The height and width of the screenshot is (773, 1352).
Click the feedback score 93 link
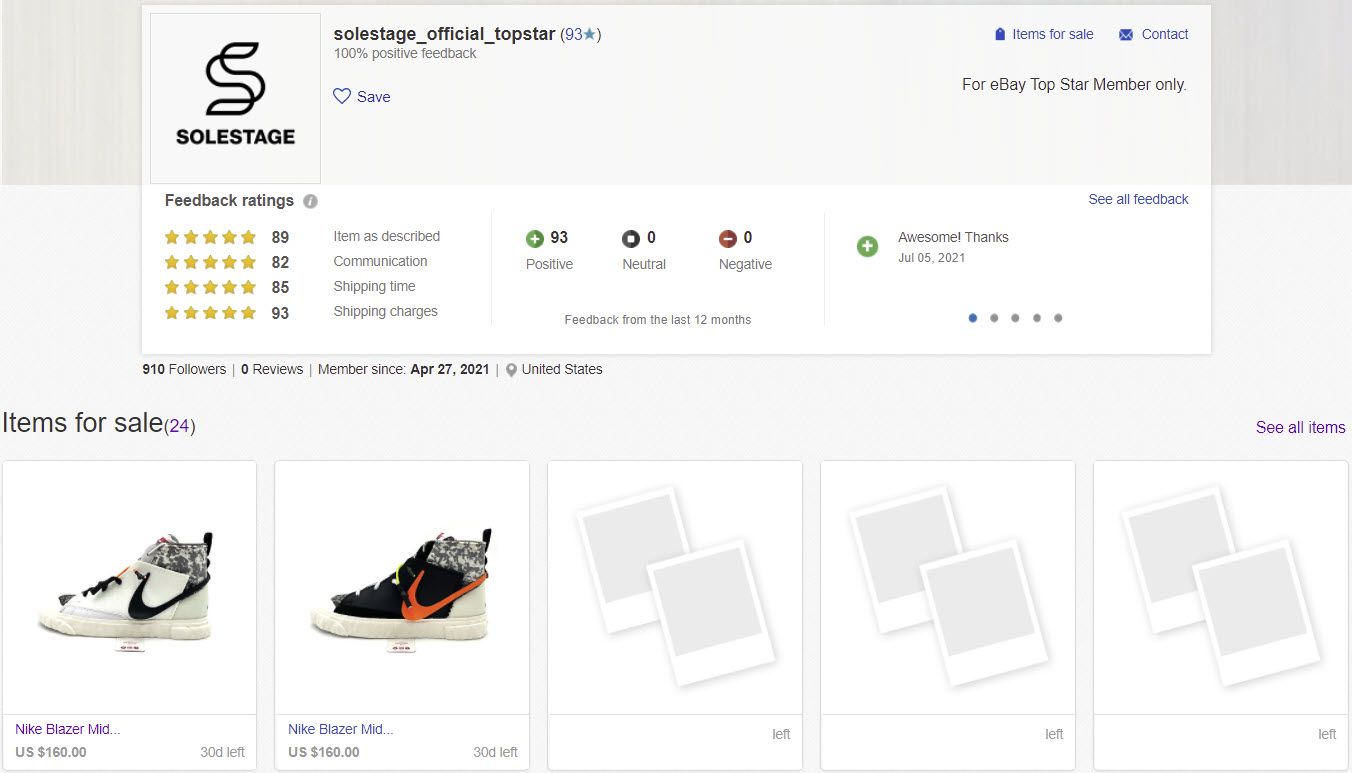(x=573, y=34)
